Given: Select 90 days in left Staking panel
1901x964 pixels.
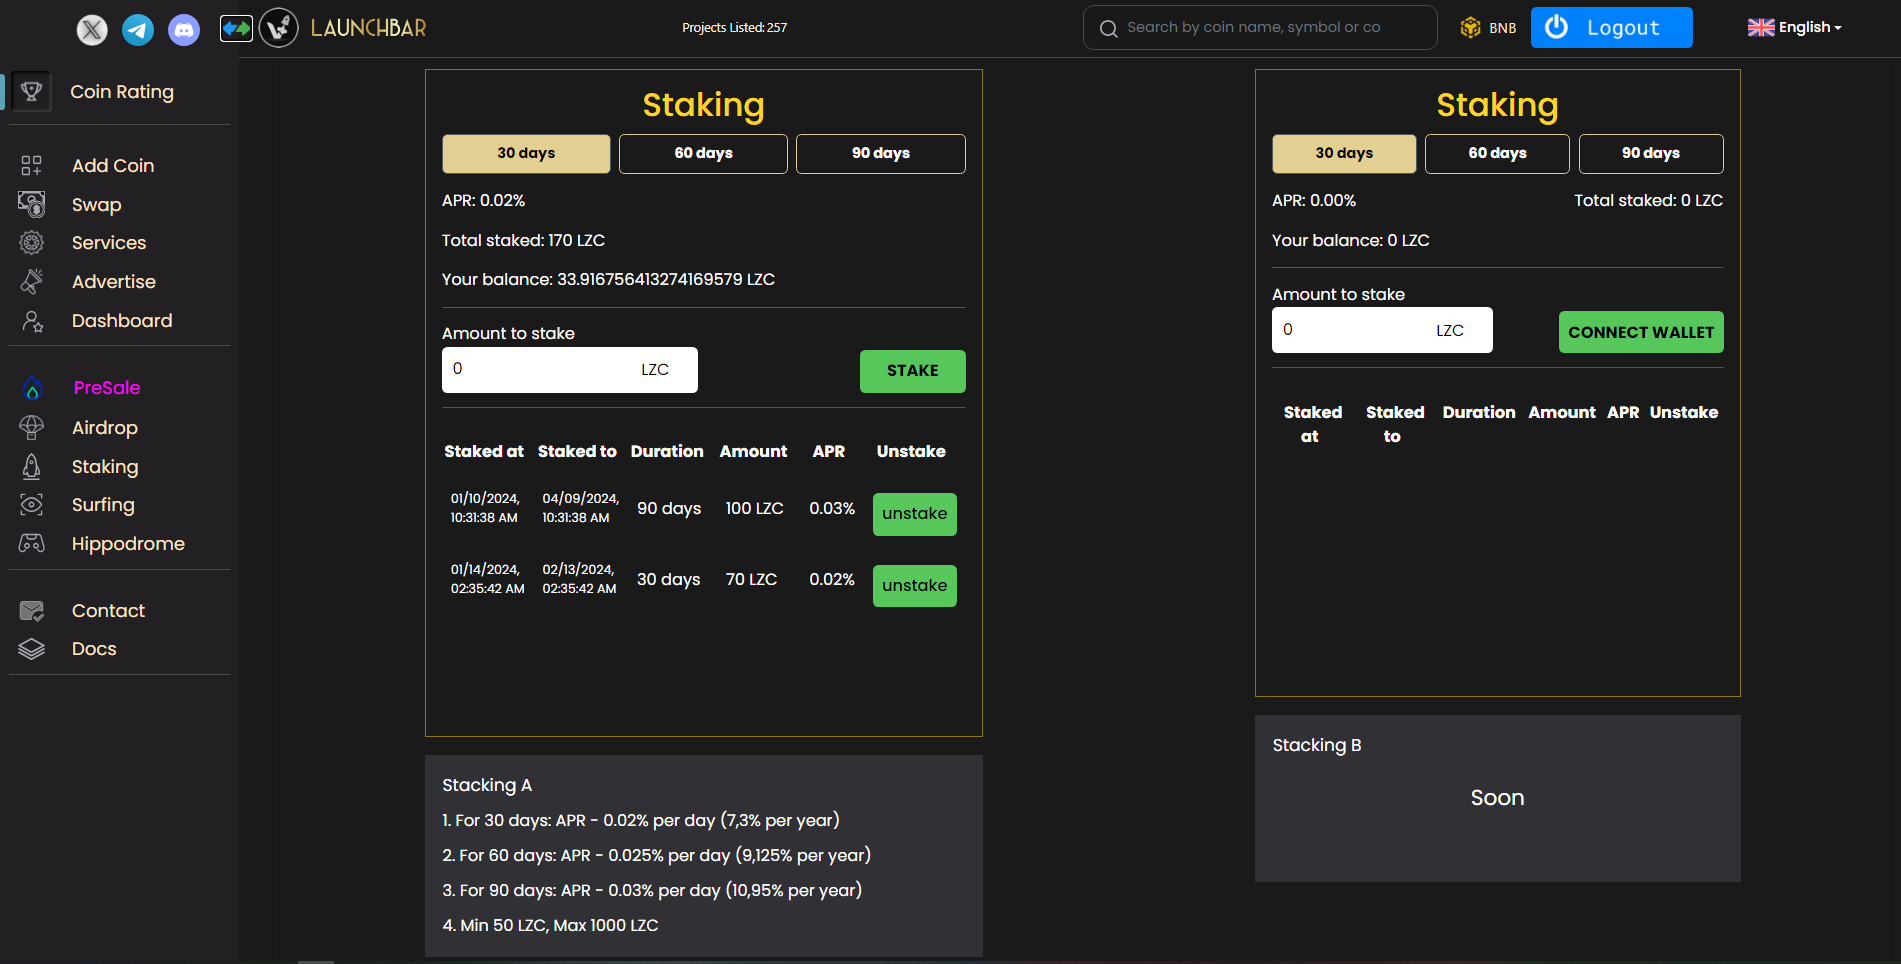Looking at the screenshot, I should pyautogui.click(x=880, y=154).
